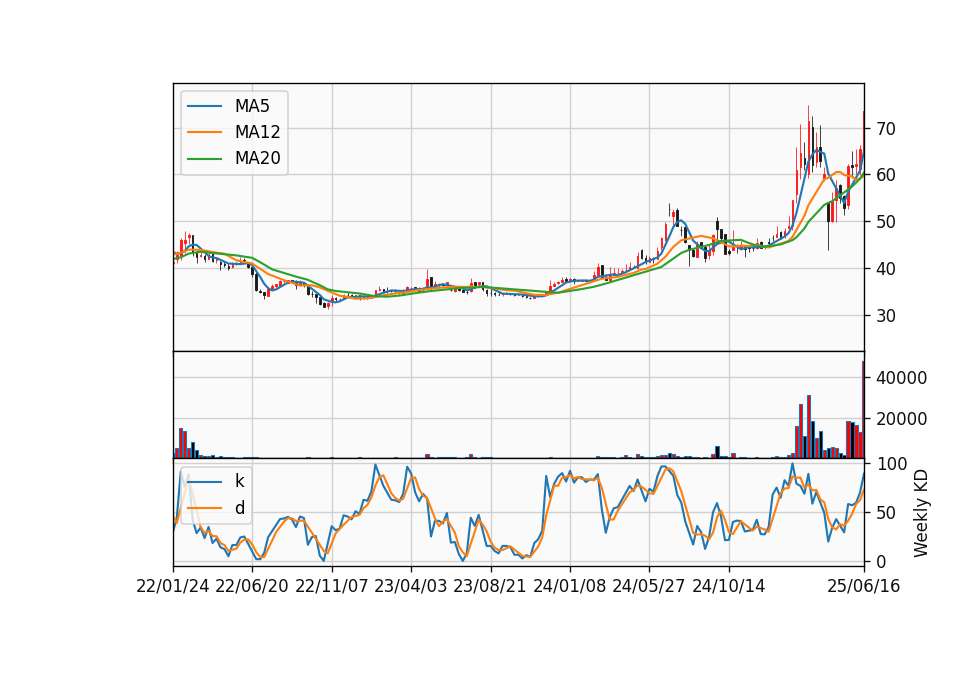
Task: Click the orange d legend line sample
Action: click(204, 508)
